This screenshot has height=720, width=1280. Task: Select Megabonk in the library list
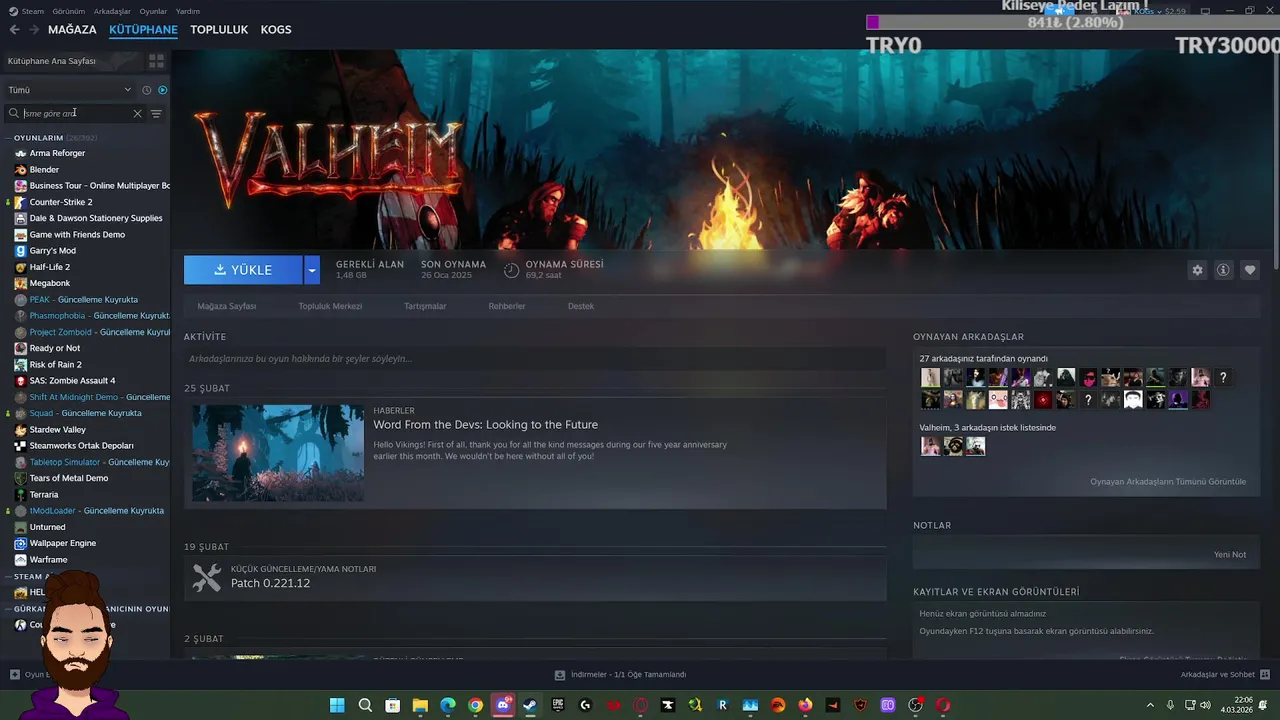point(50,283)
